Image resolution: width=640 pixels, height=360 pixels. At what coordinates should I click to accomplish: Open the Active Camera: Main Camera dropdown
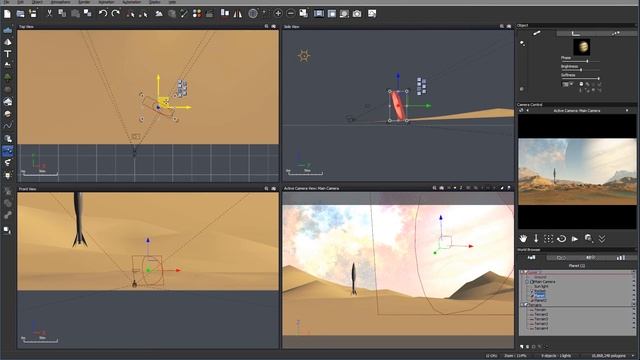pyautogui.click(x=627, y=110)
